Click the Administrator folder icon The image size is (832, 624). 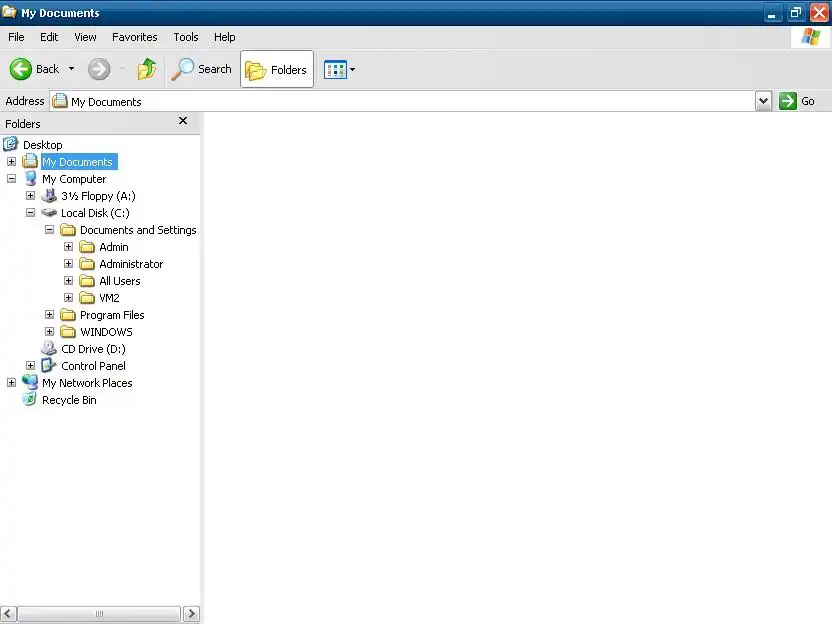tap(87, 264)
